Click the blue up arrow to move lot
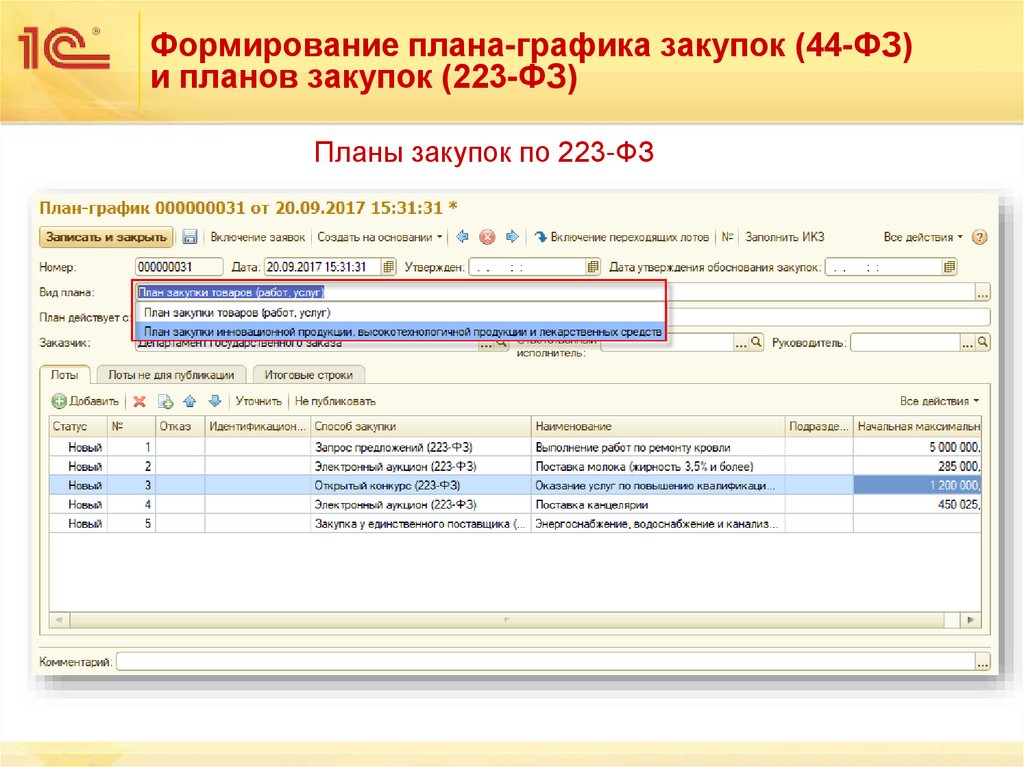Screen dimensions: 1024x767 (190, 400)
